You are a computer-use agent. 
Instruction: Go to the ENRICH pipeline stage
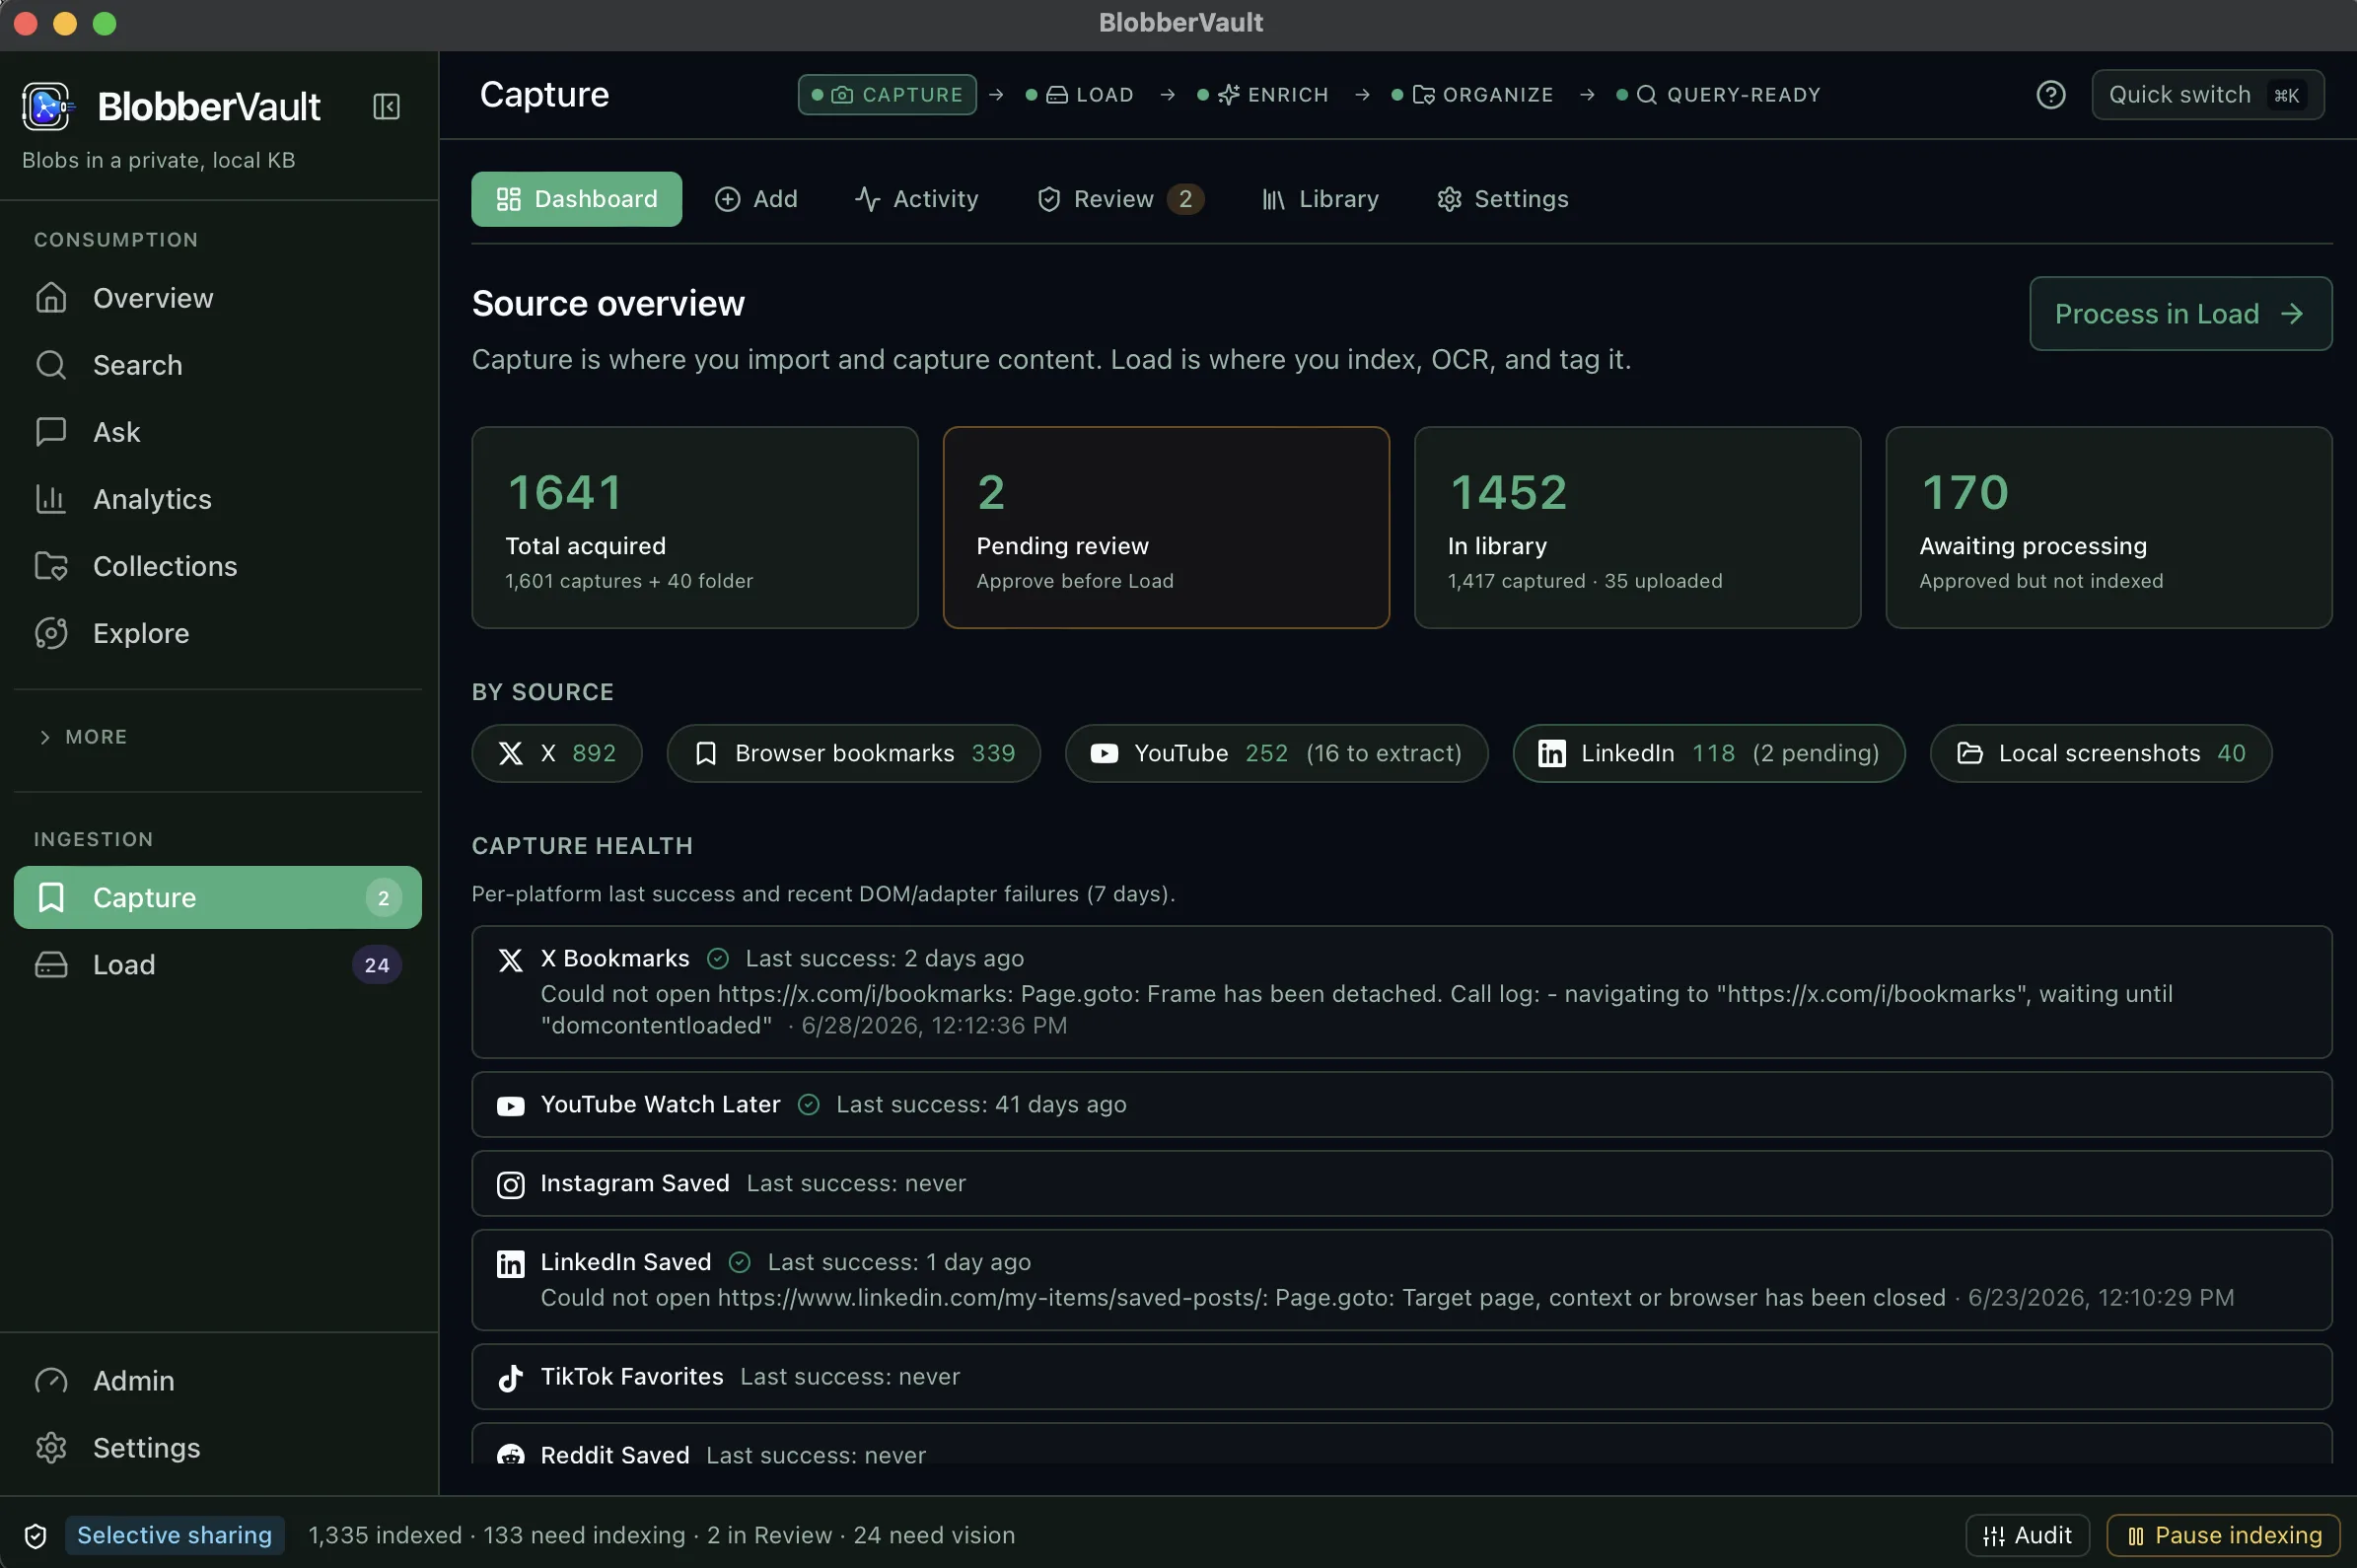[1264, 95]
